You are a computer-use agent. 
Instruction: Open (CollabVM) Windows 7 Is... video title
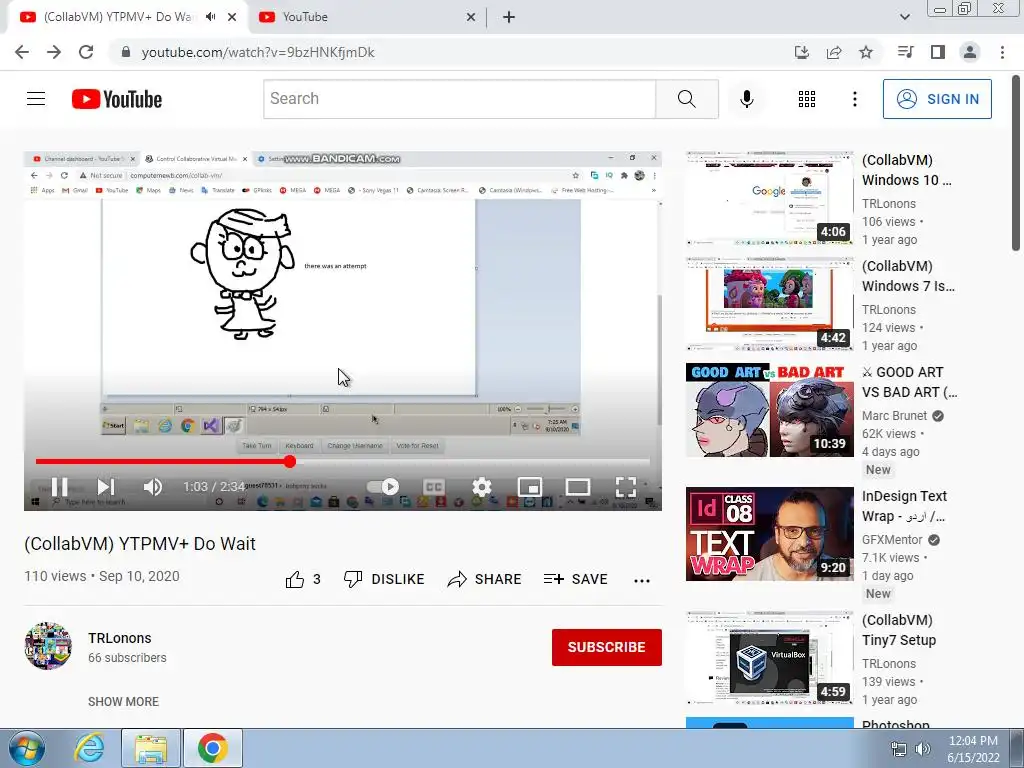(908, 276)
